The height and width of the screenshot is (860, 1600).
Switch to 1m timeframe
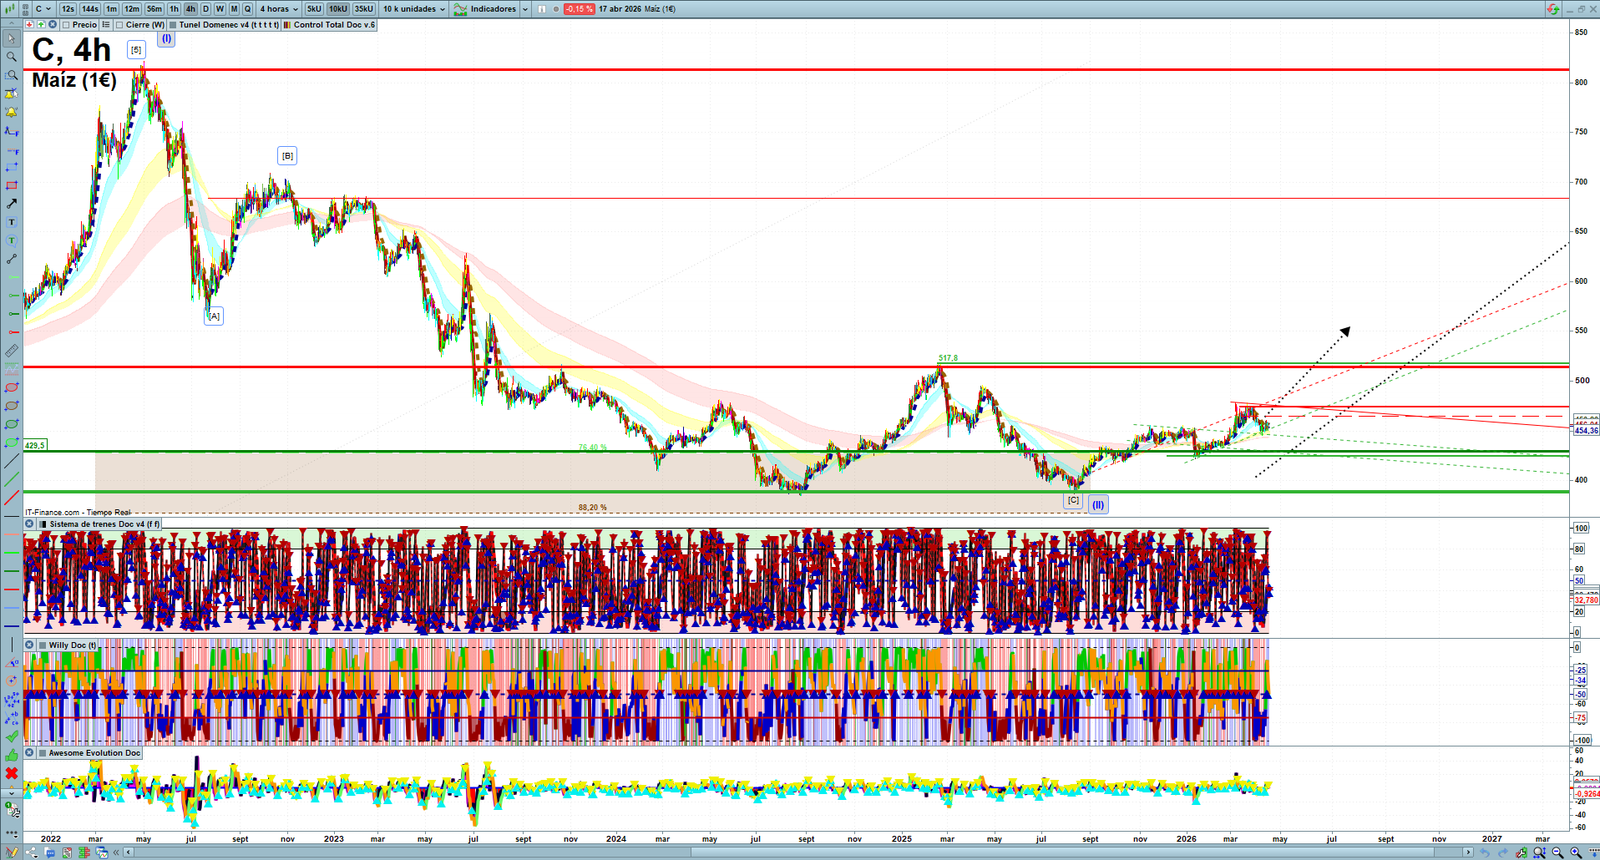(x=111, y=9)
